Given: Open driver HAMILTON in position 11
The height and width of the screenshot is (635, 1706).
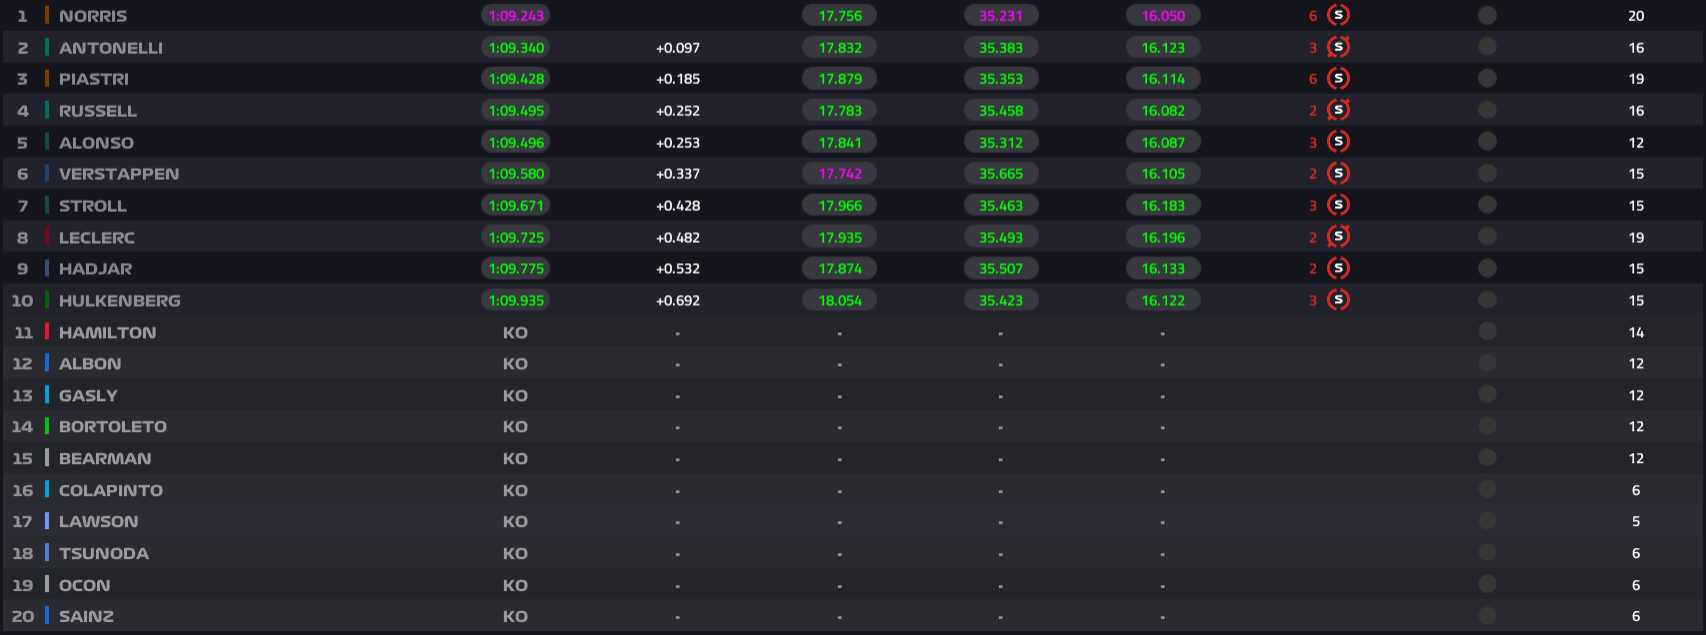Looking at the screenshot, I should [x=107, y=332].
